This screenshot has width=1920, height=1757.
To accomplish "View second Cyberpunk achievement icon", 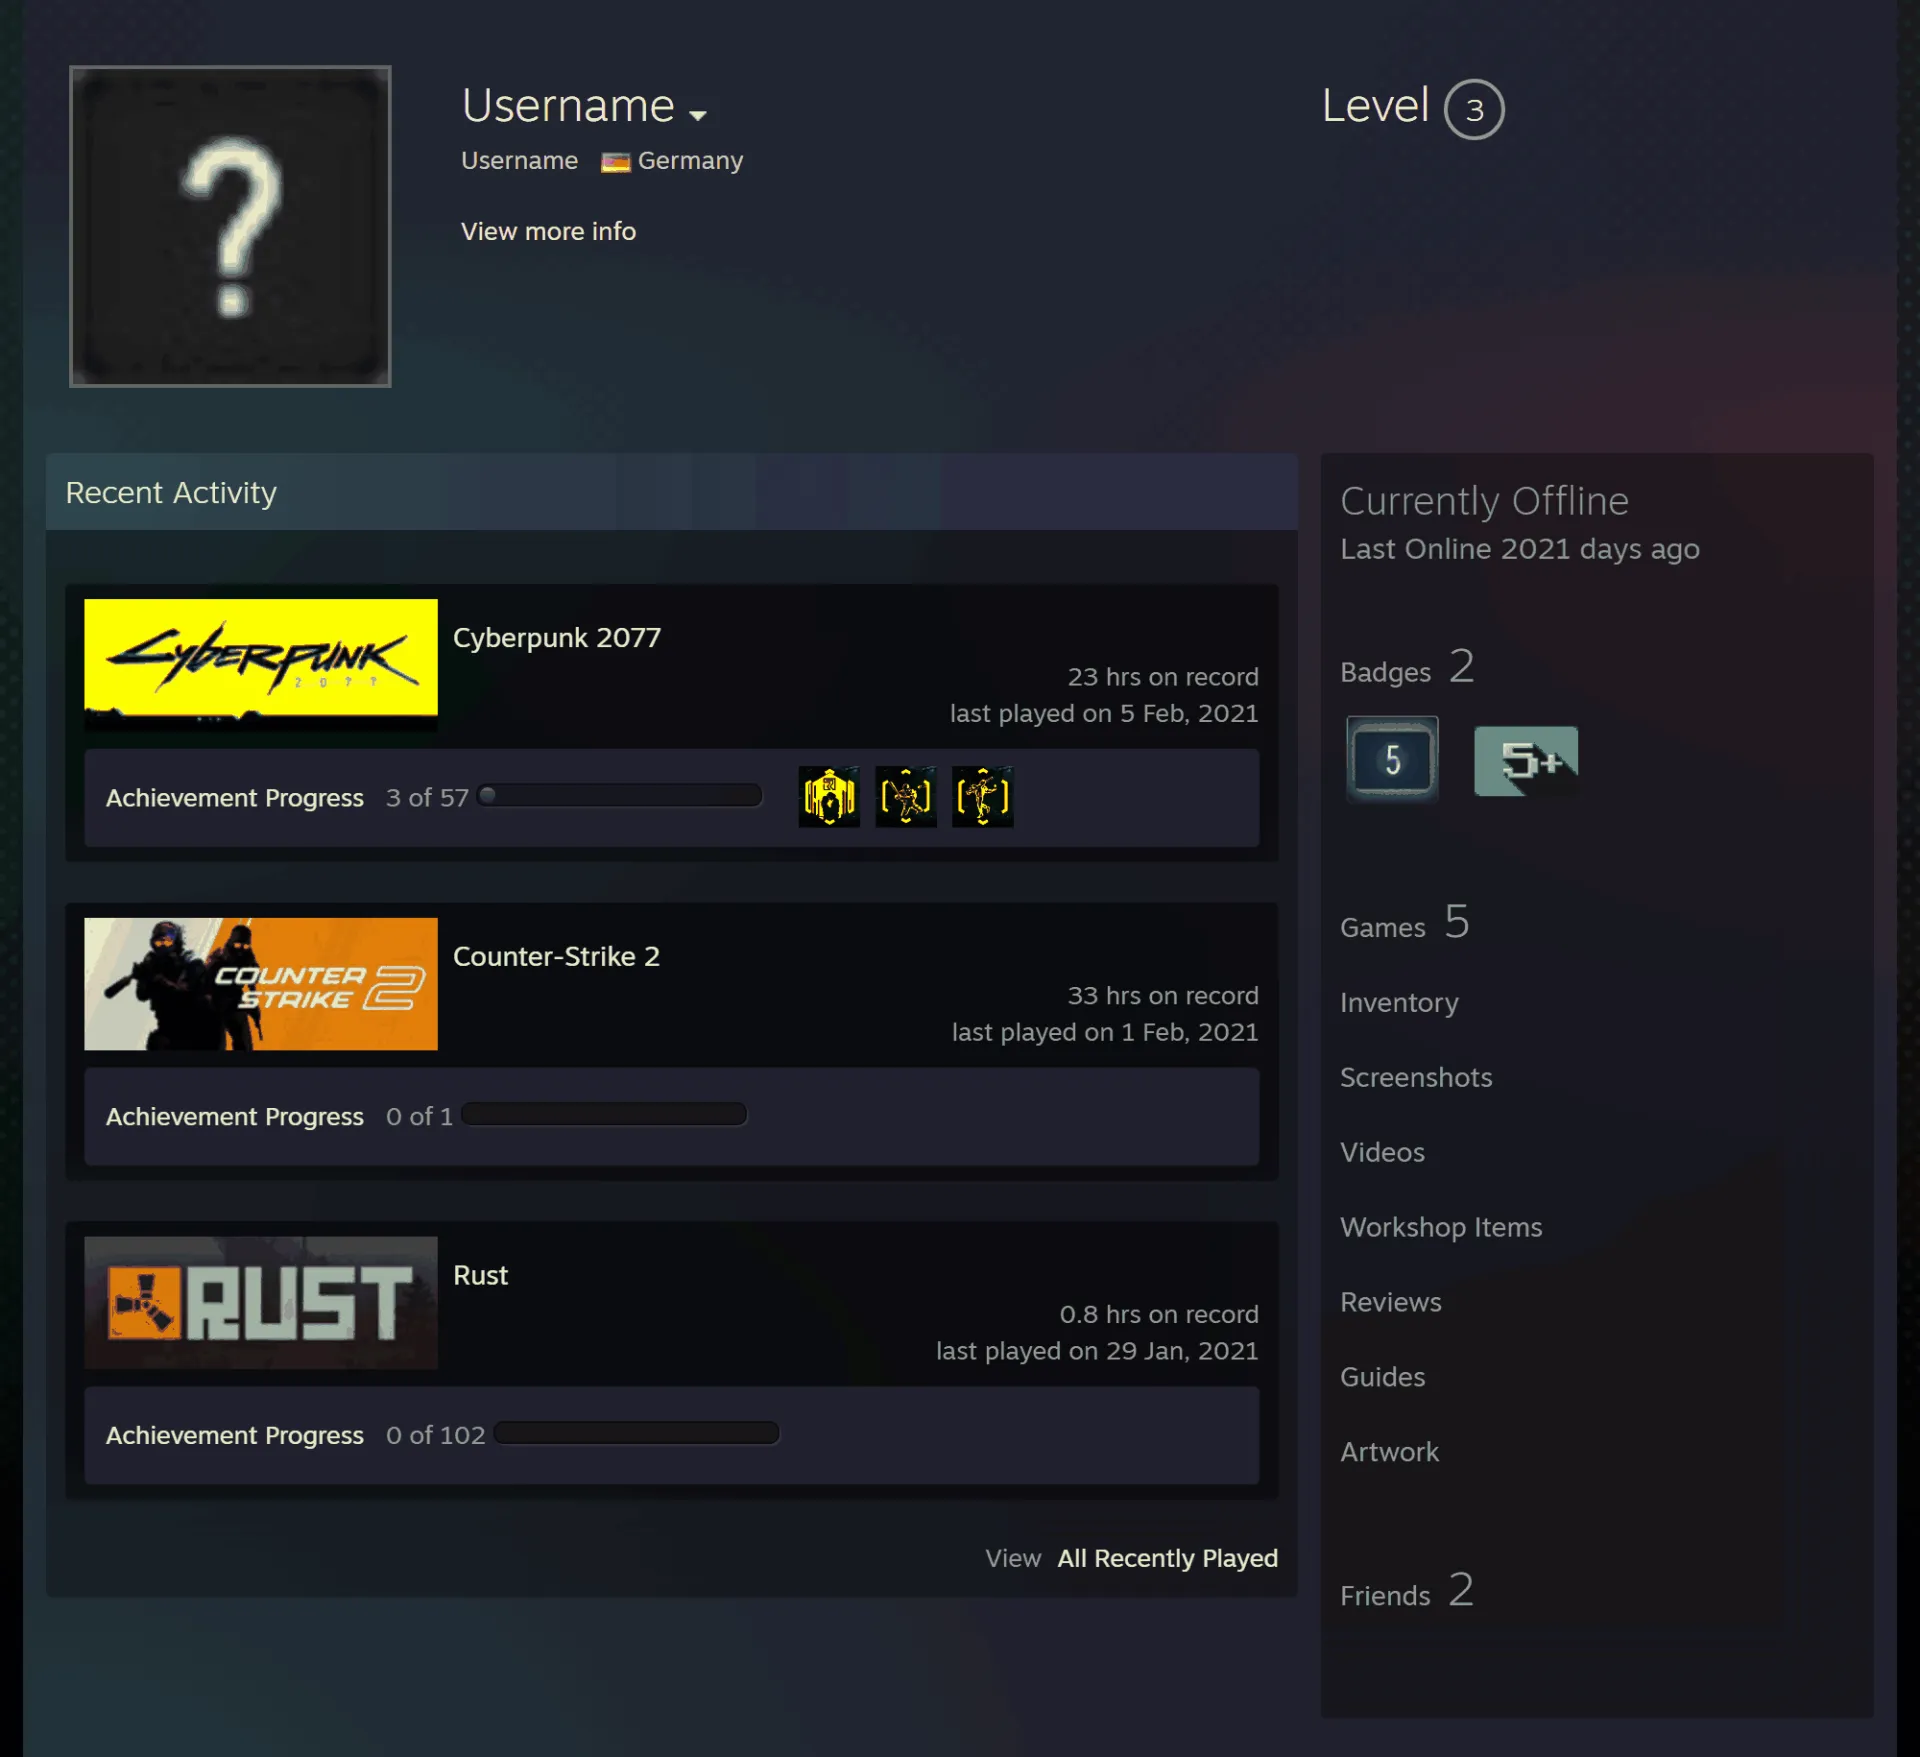I will coord(906,797).
